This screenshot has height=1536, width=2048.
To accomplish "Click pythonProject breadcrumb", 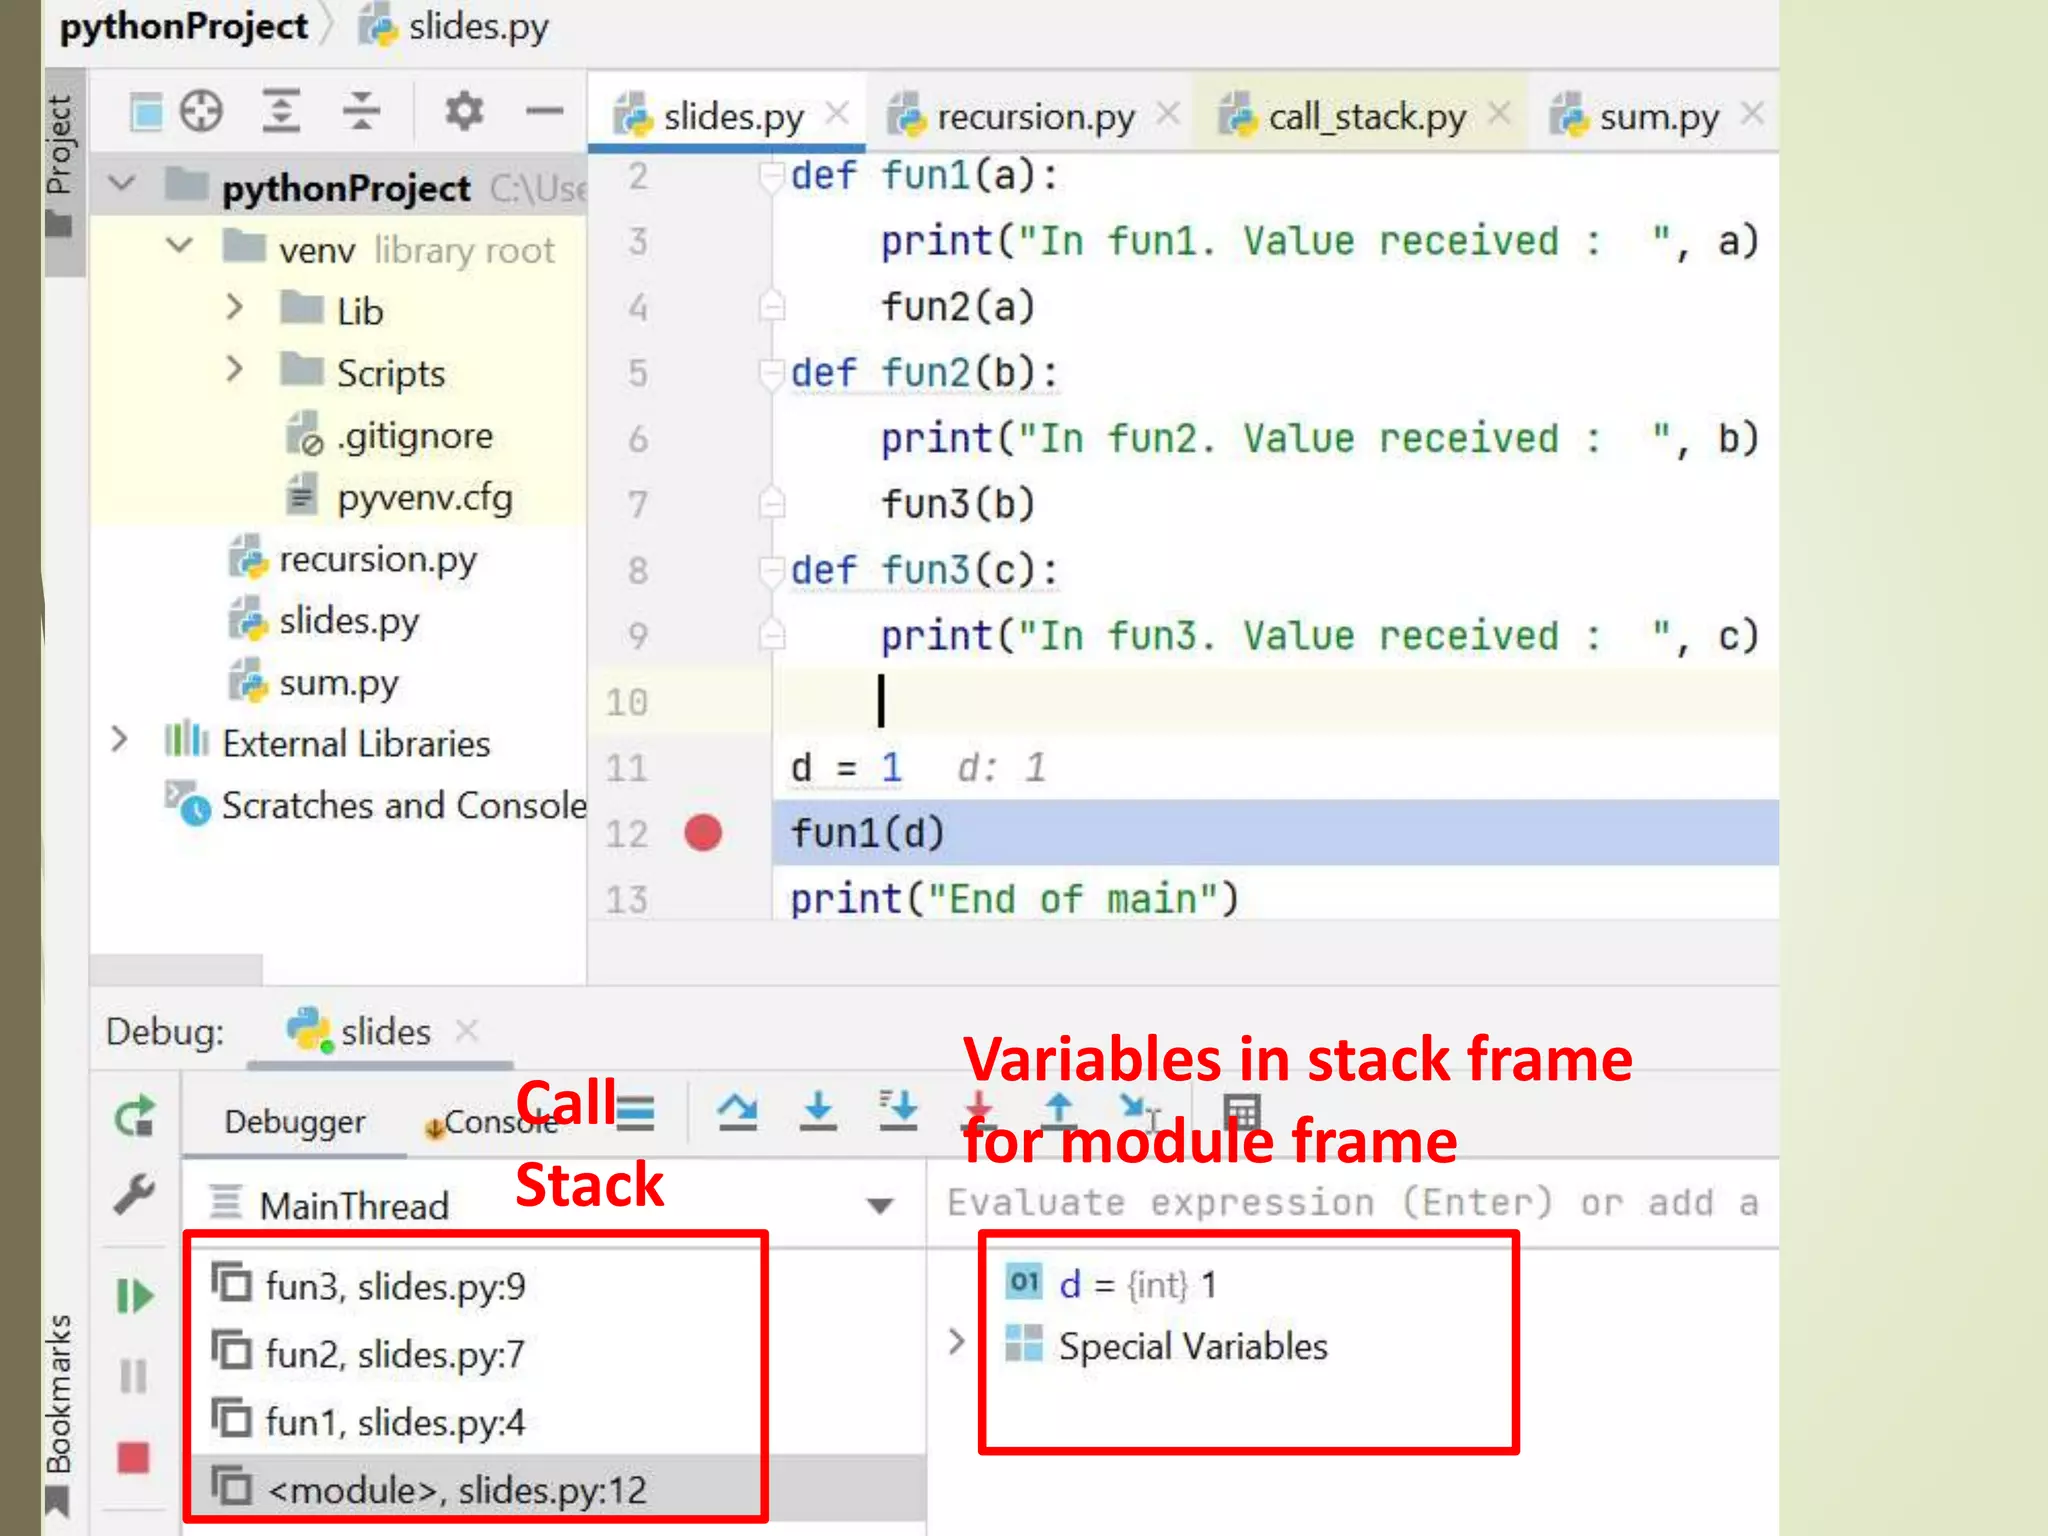I will 184,26.
